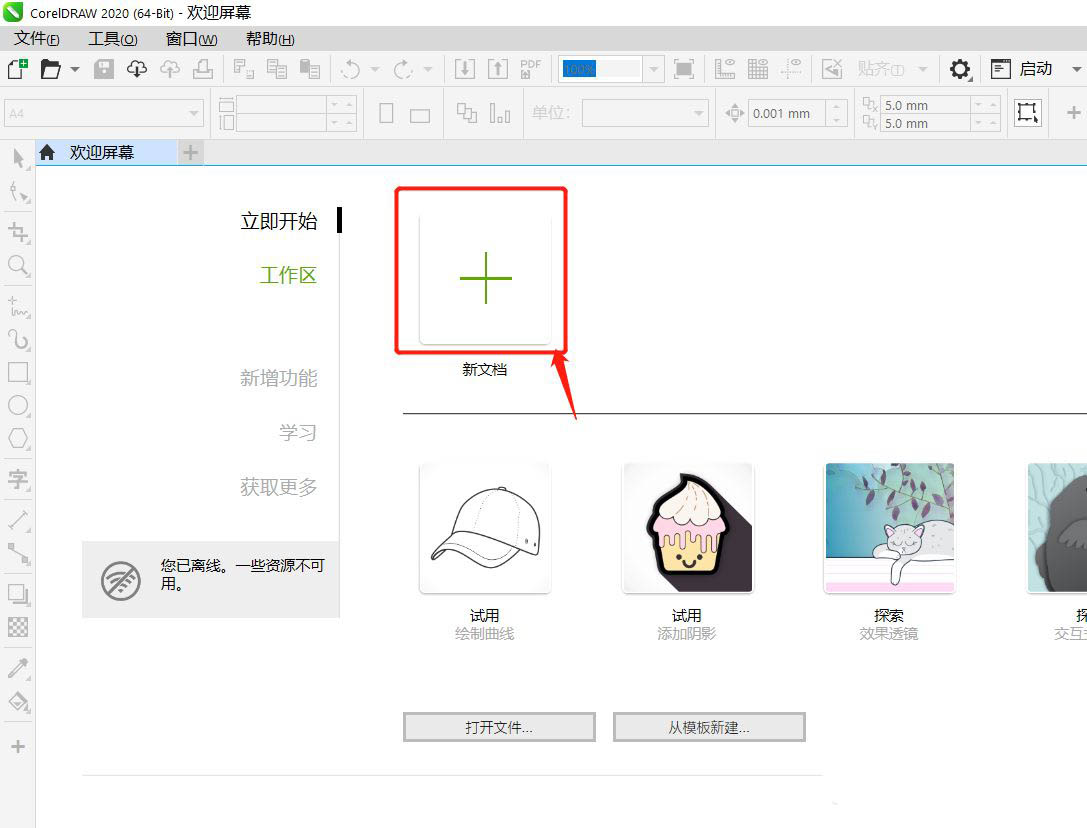1087x828 pixels.
Task: Select the Rectangle tool
Action: click(18, 373)
